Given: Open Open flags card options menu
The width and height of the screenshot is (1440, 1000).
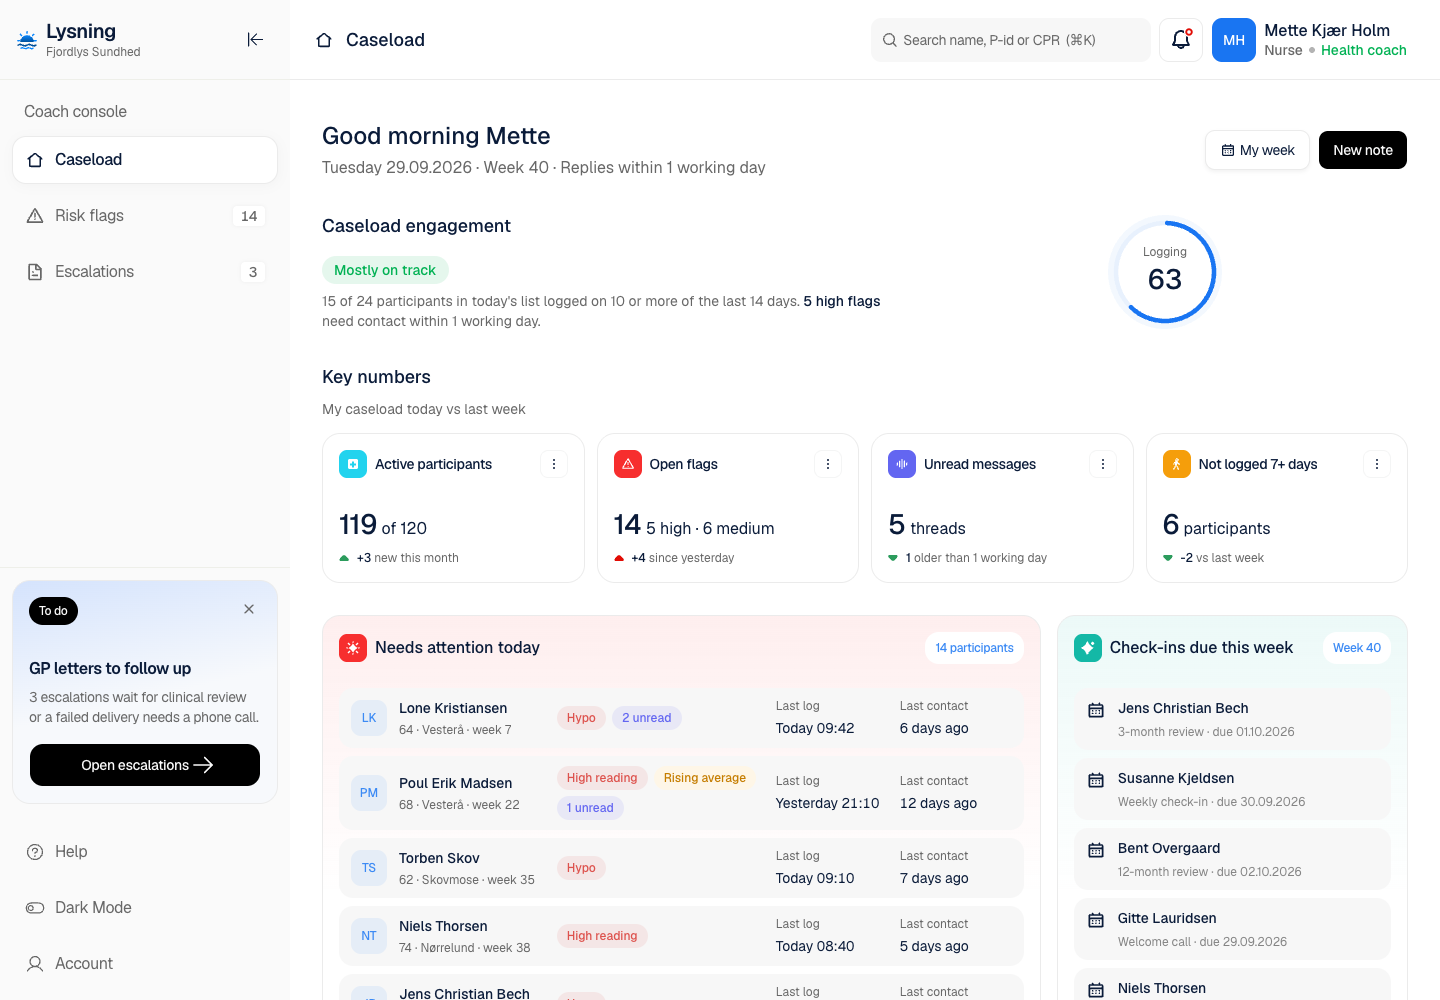Looking at the screenshot, I should [828, 464].
